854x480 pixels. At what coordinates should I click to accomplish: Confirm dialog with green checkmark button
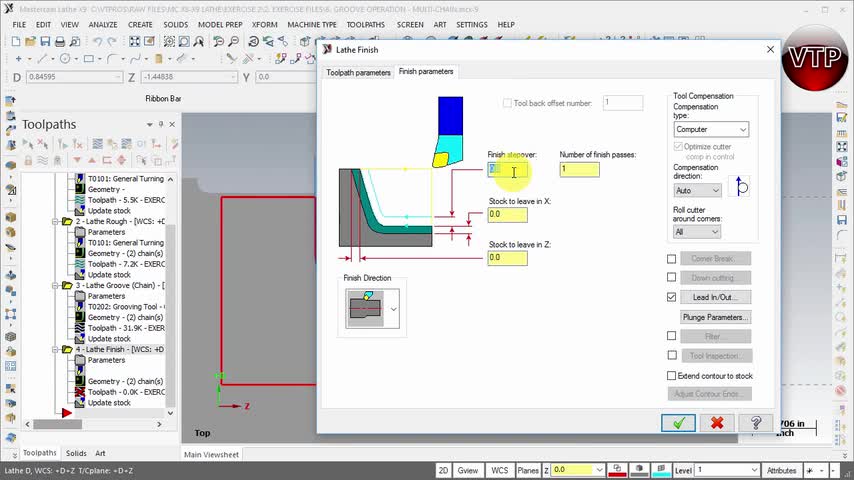[678, 423]
